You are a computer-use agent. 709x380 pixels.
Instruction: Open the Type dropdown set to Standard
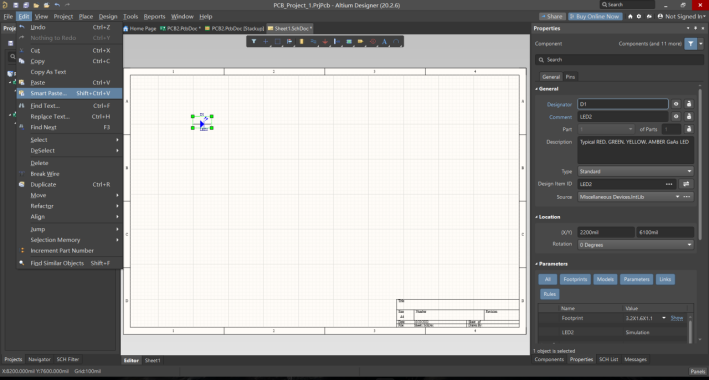click(635, 171)
